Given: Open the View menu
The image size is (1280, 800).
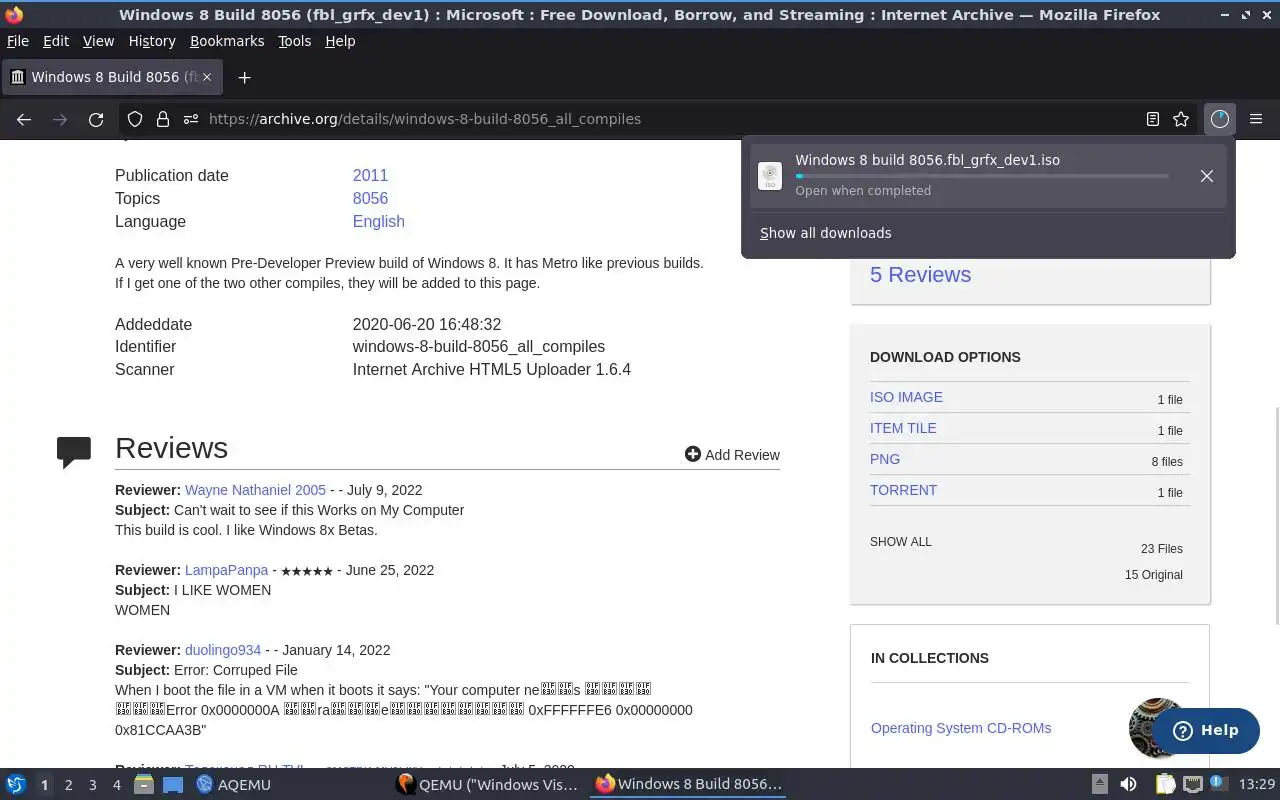Looking at the screenshot, I should pyautogui.click(x=98, y=41).
